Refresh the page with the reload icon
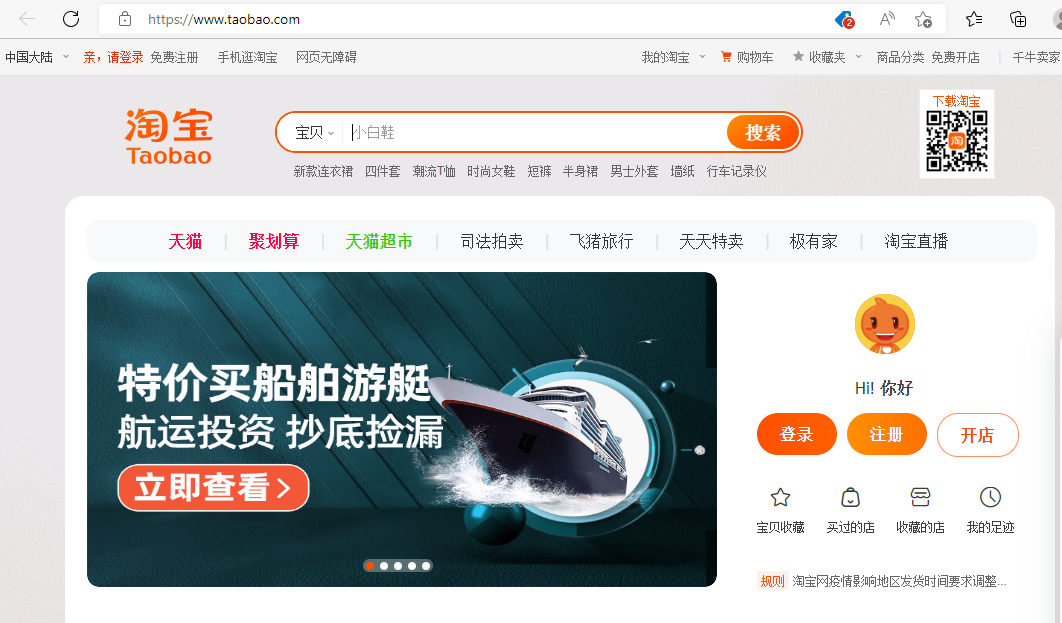 click(x=71, y=19)
